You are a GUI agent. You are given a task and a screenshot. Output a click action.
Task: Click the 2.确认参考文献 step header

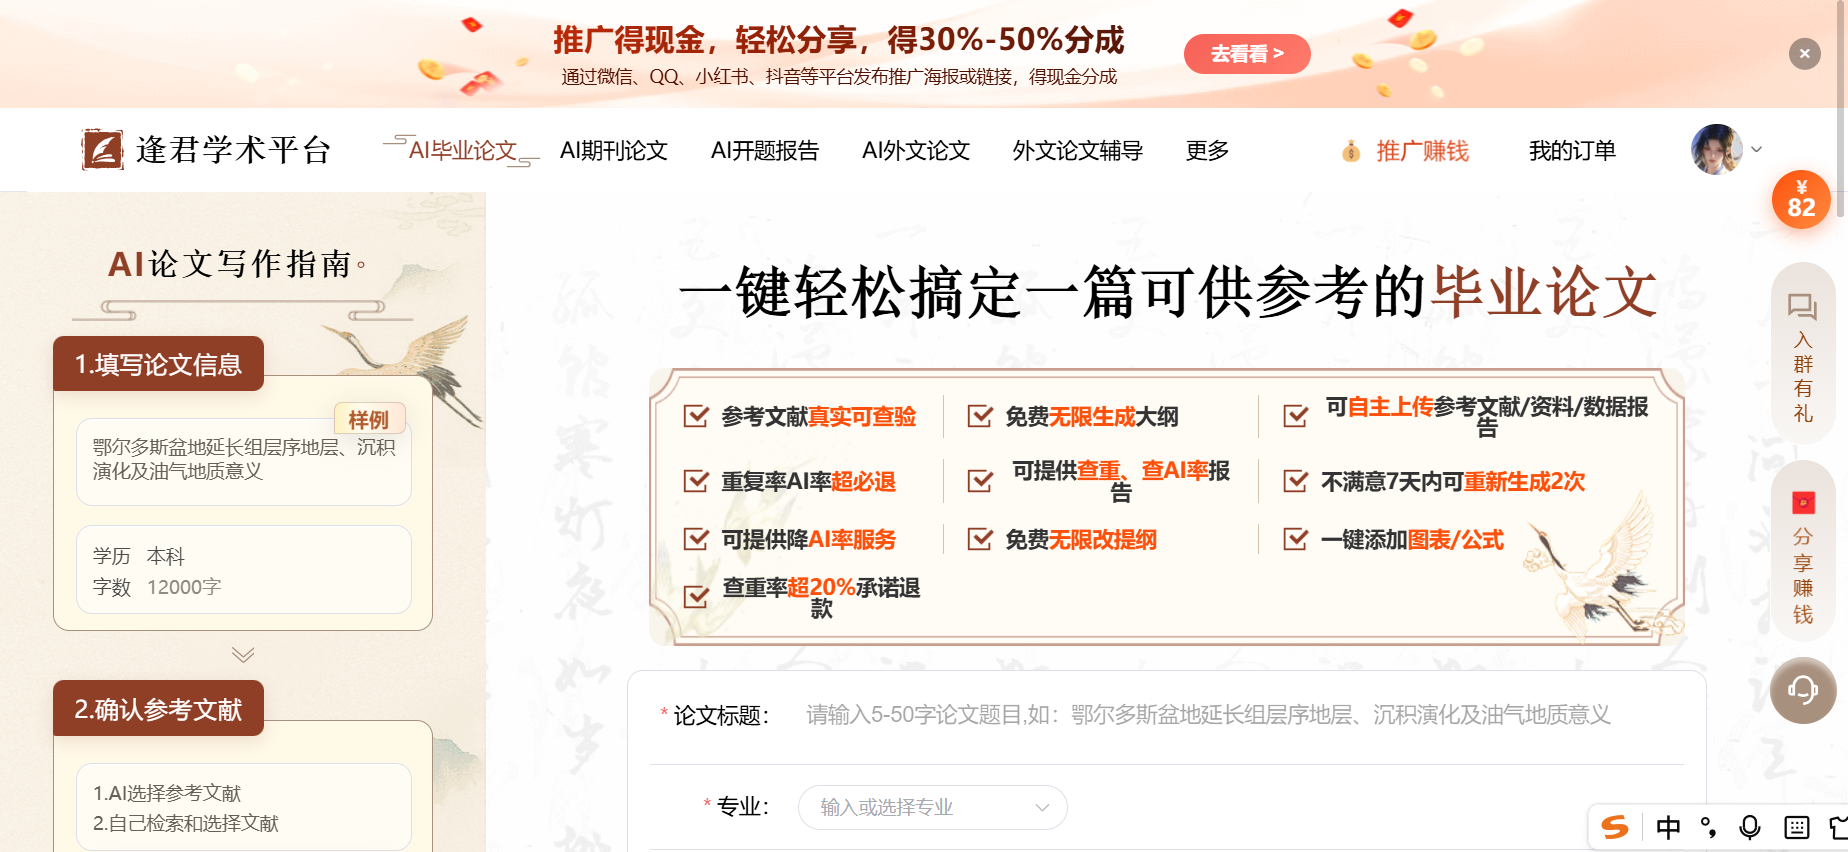[159, 709]
